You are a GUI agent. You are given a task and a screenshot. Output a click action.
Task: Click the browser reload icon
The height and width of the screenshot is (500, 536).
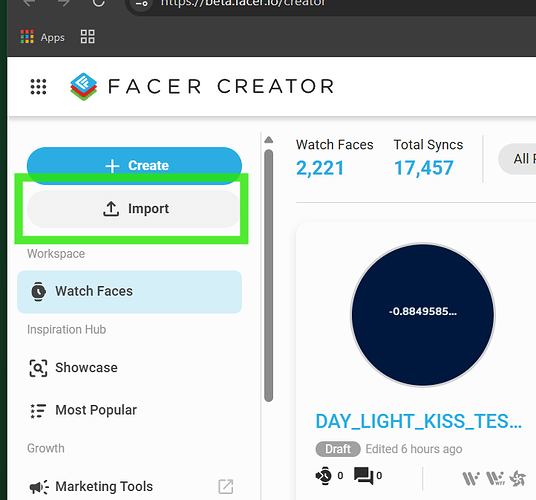click(98, 3)
